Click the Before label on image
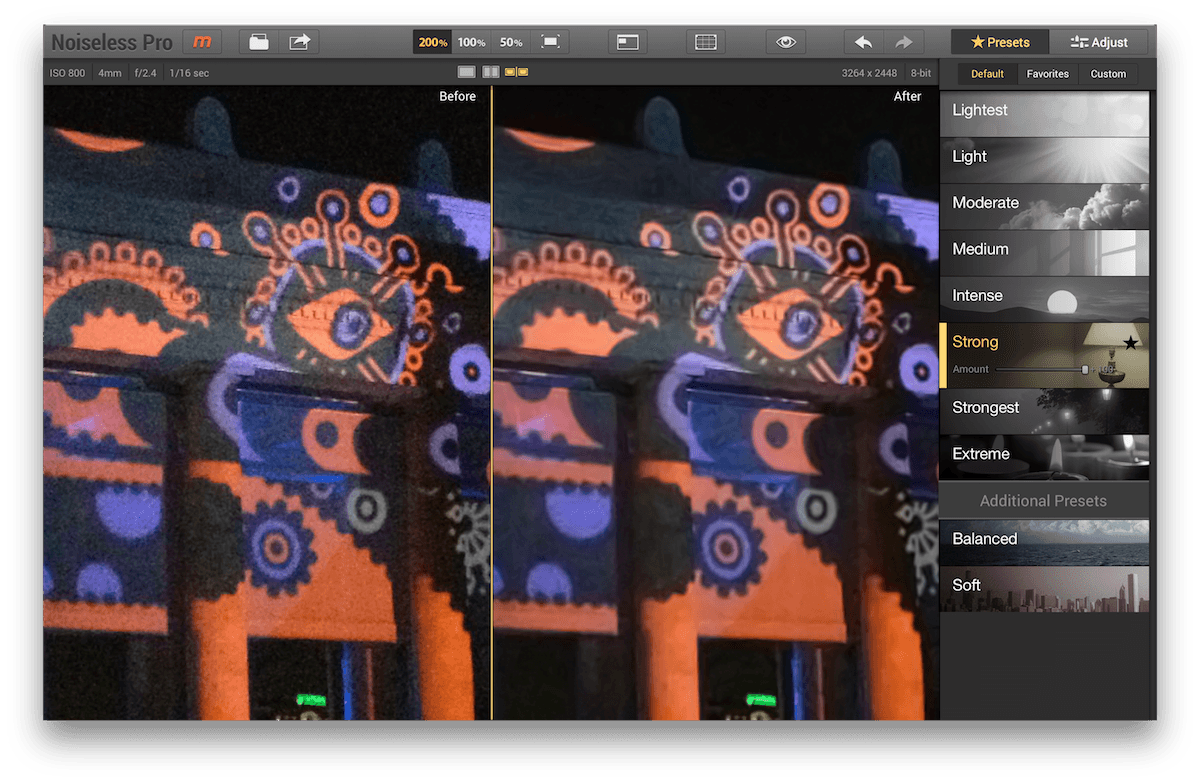The width and height of the screenshot is (1200, 782). (457, 96)
